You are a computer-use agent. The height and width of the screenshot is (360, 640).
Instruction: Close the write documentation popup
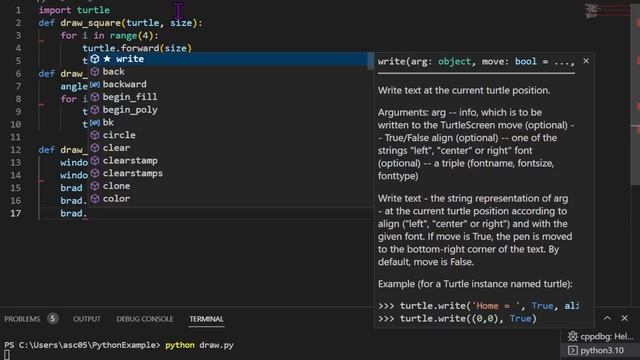point(586,61)
